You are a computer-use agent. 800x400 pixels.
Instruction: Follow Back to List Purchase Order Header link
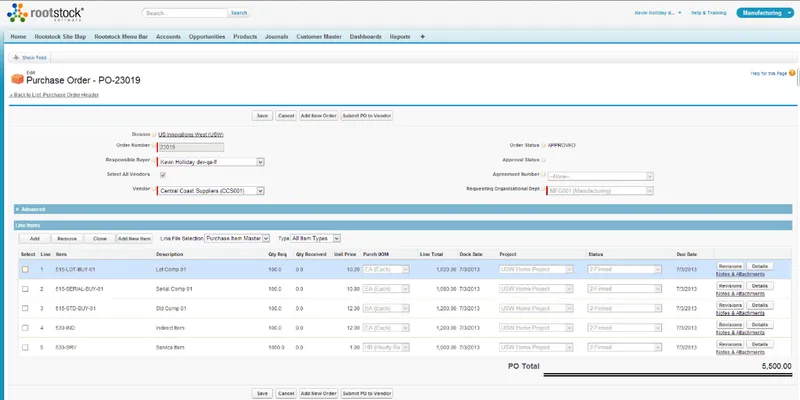[x=54, y=95]
